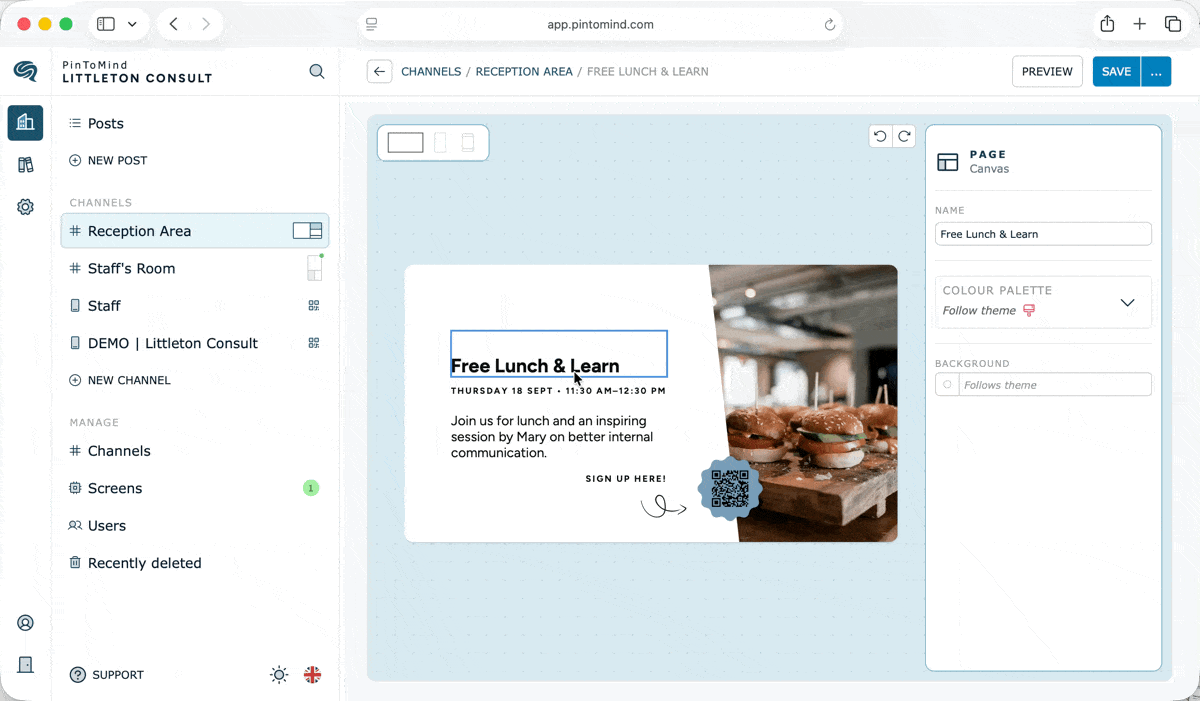The height and width of the screenshot is (701, 1200).
Task: Open the more options beside Save
Action: 1156,71
